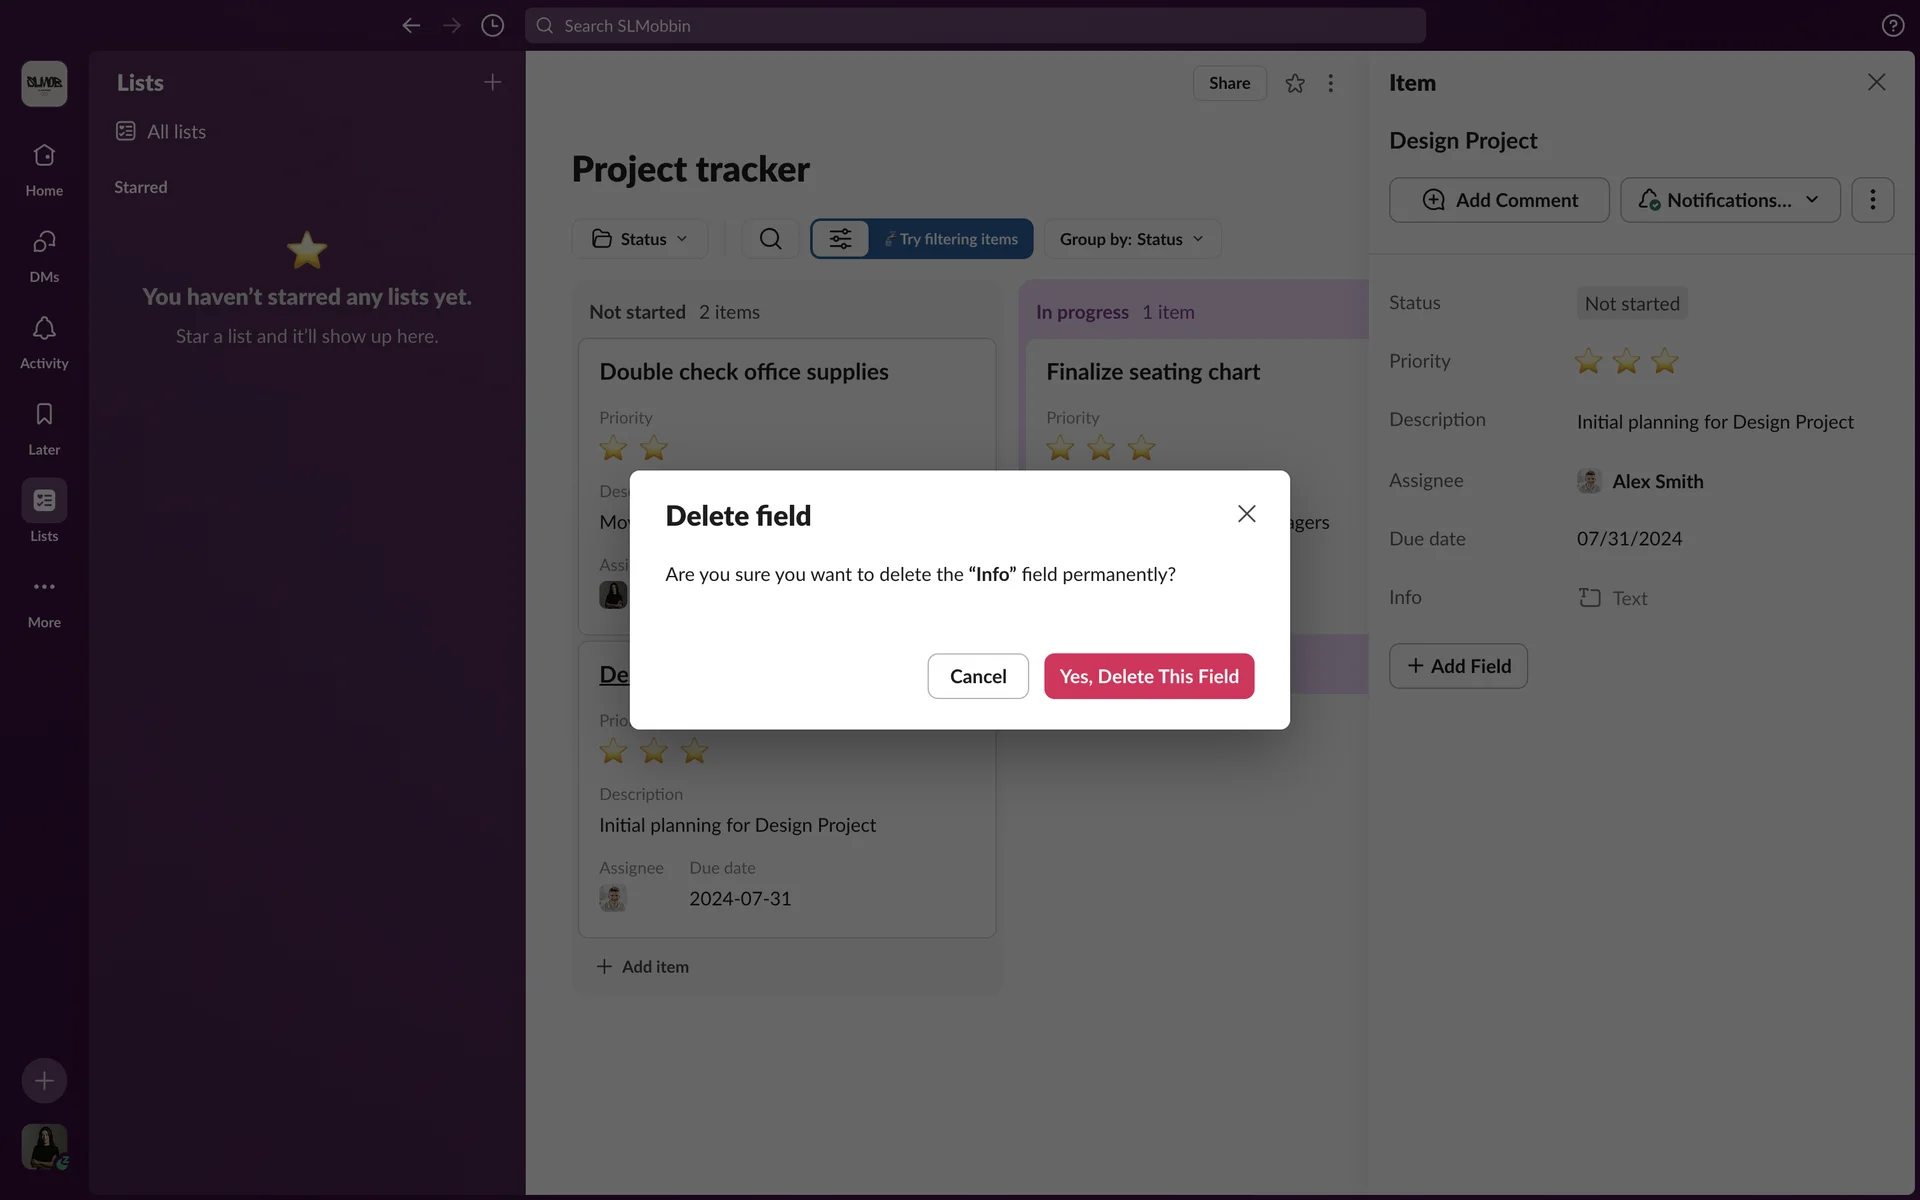Close the Delete field dialog
Screen dimensions: 1920x1200
[1246, 514]
